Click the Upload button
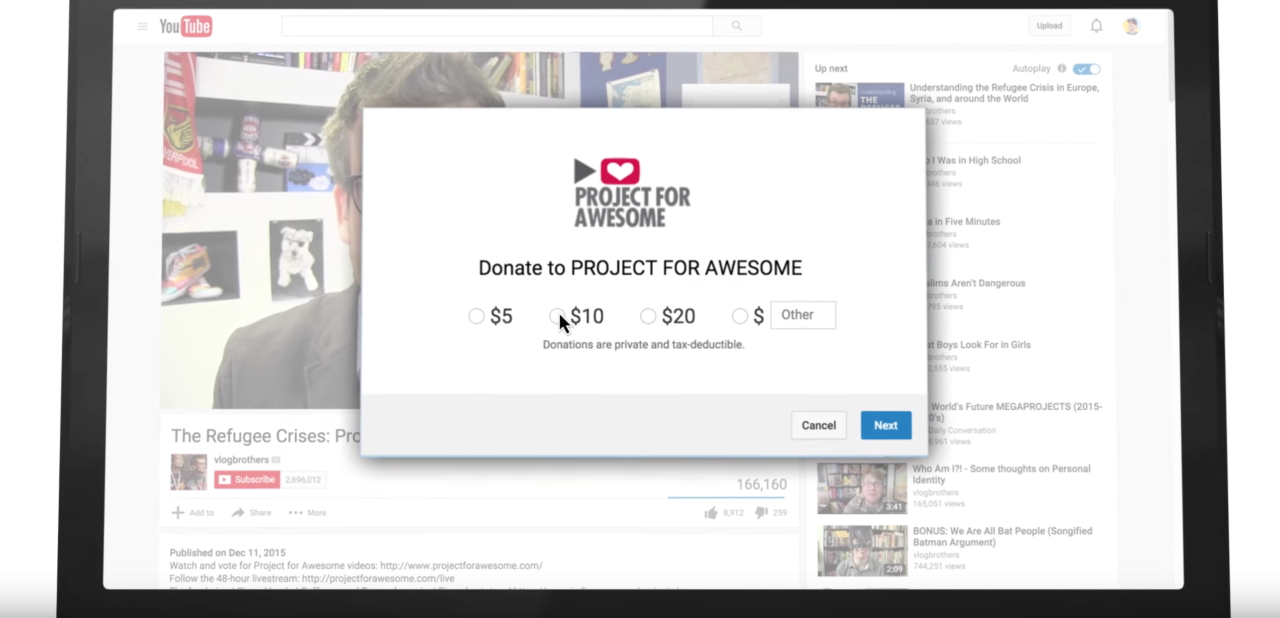 tap(1049, 26)
